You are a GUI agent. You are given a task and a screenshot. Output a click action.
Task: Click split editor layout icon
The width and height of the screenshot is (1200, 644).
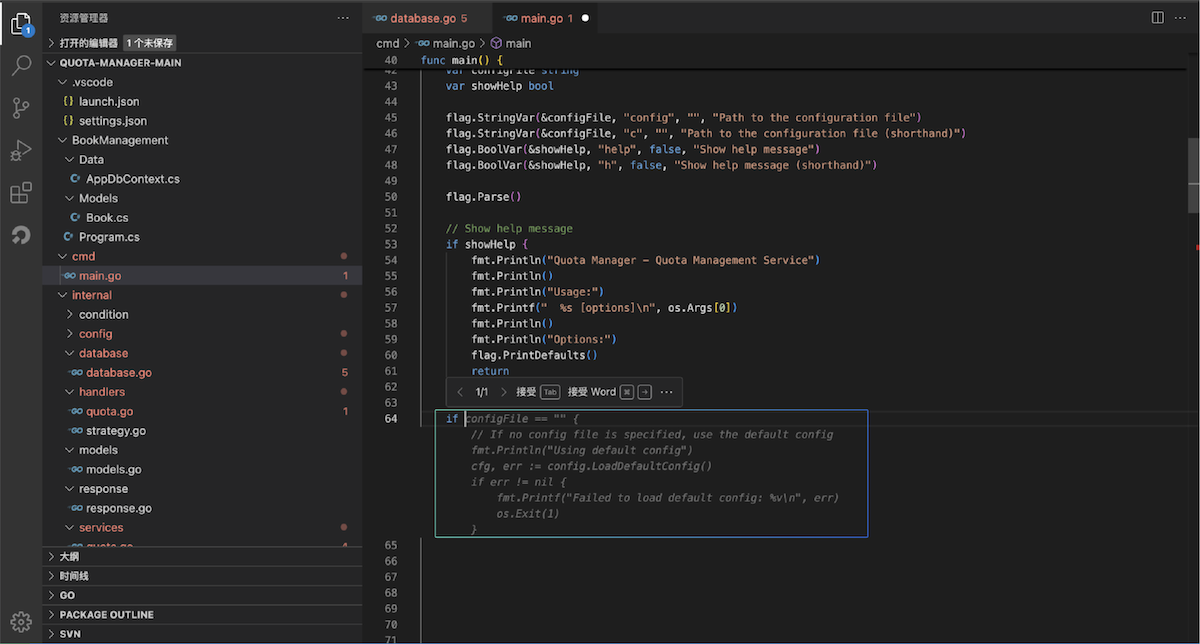(x=1157, y=18)
